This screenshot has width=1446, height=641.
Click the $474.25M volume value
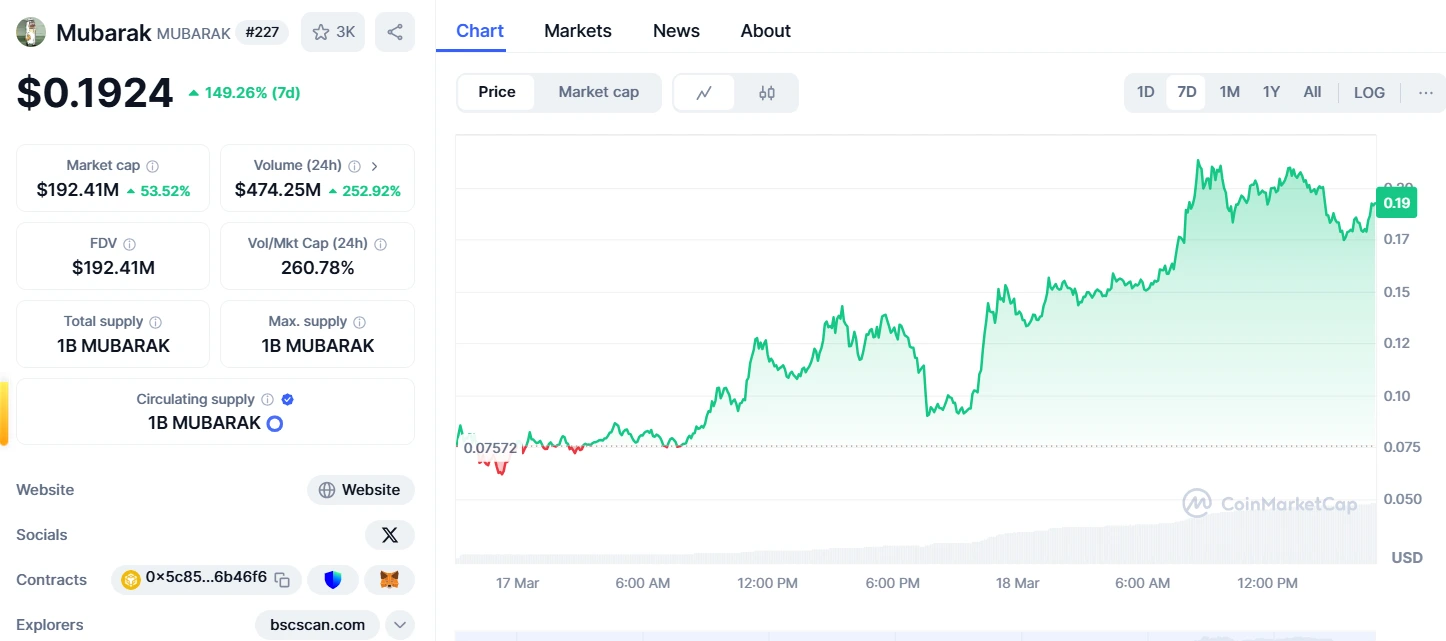tap(278, 190)
